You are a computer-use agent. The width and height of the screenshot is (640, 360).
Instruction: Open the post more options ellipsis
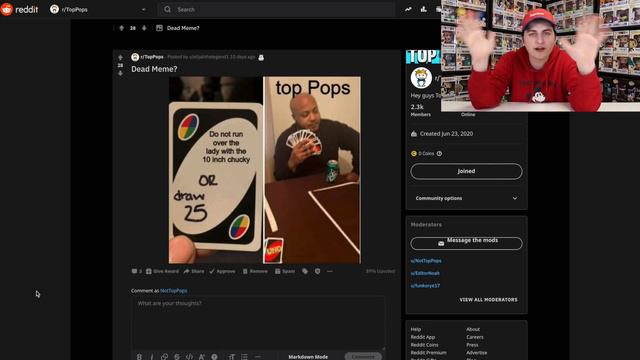[x=330, y=271]
